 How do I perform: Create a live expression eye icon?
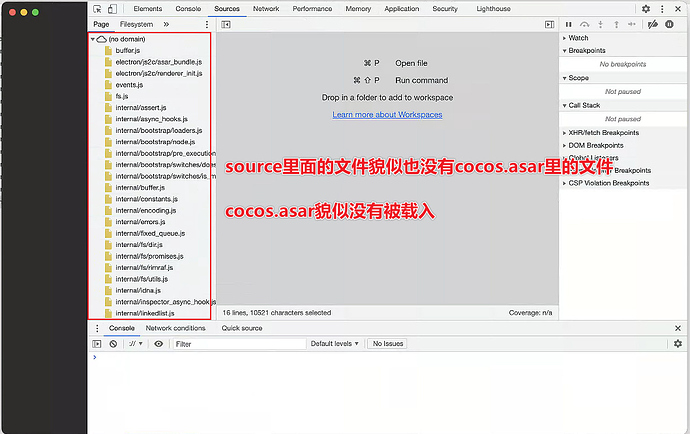[158, 344]
